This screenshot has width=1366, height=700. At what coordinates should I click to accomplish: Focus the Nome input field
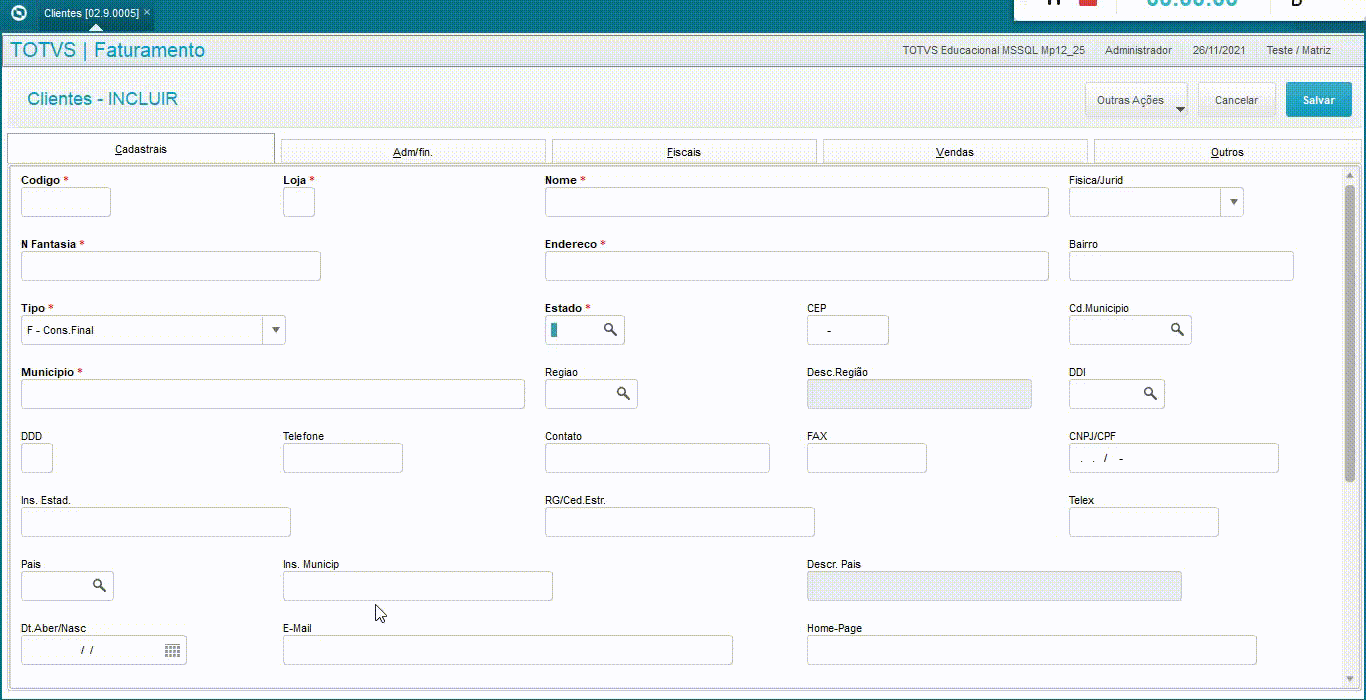797,202
